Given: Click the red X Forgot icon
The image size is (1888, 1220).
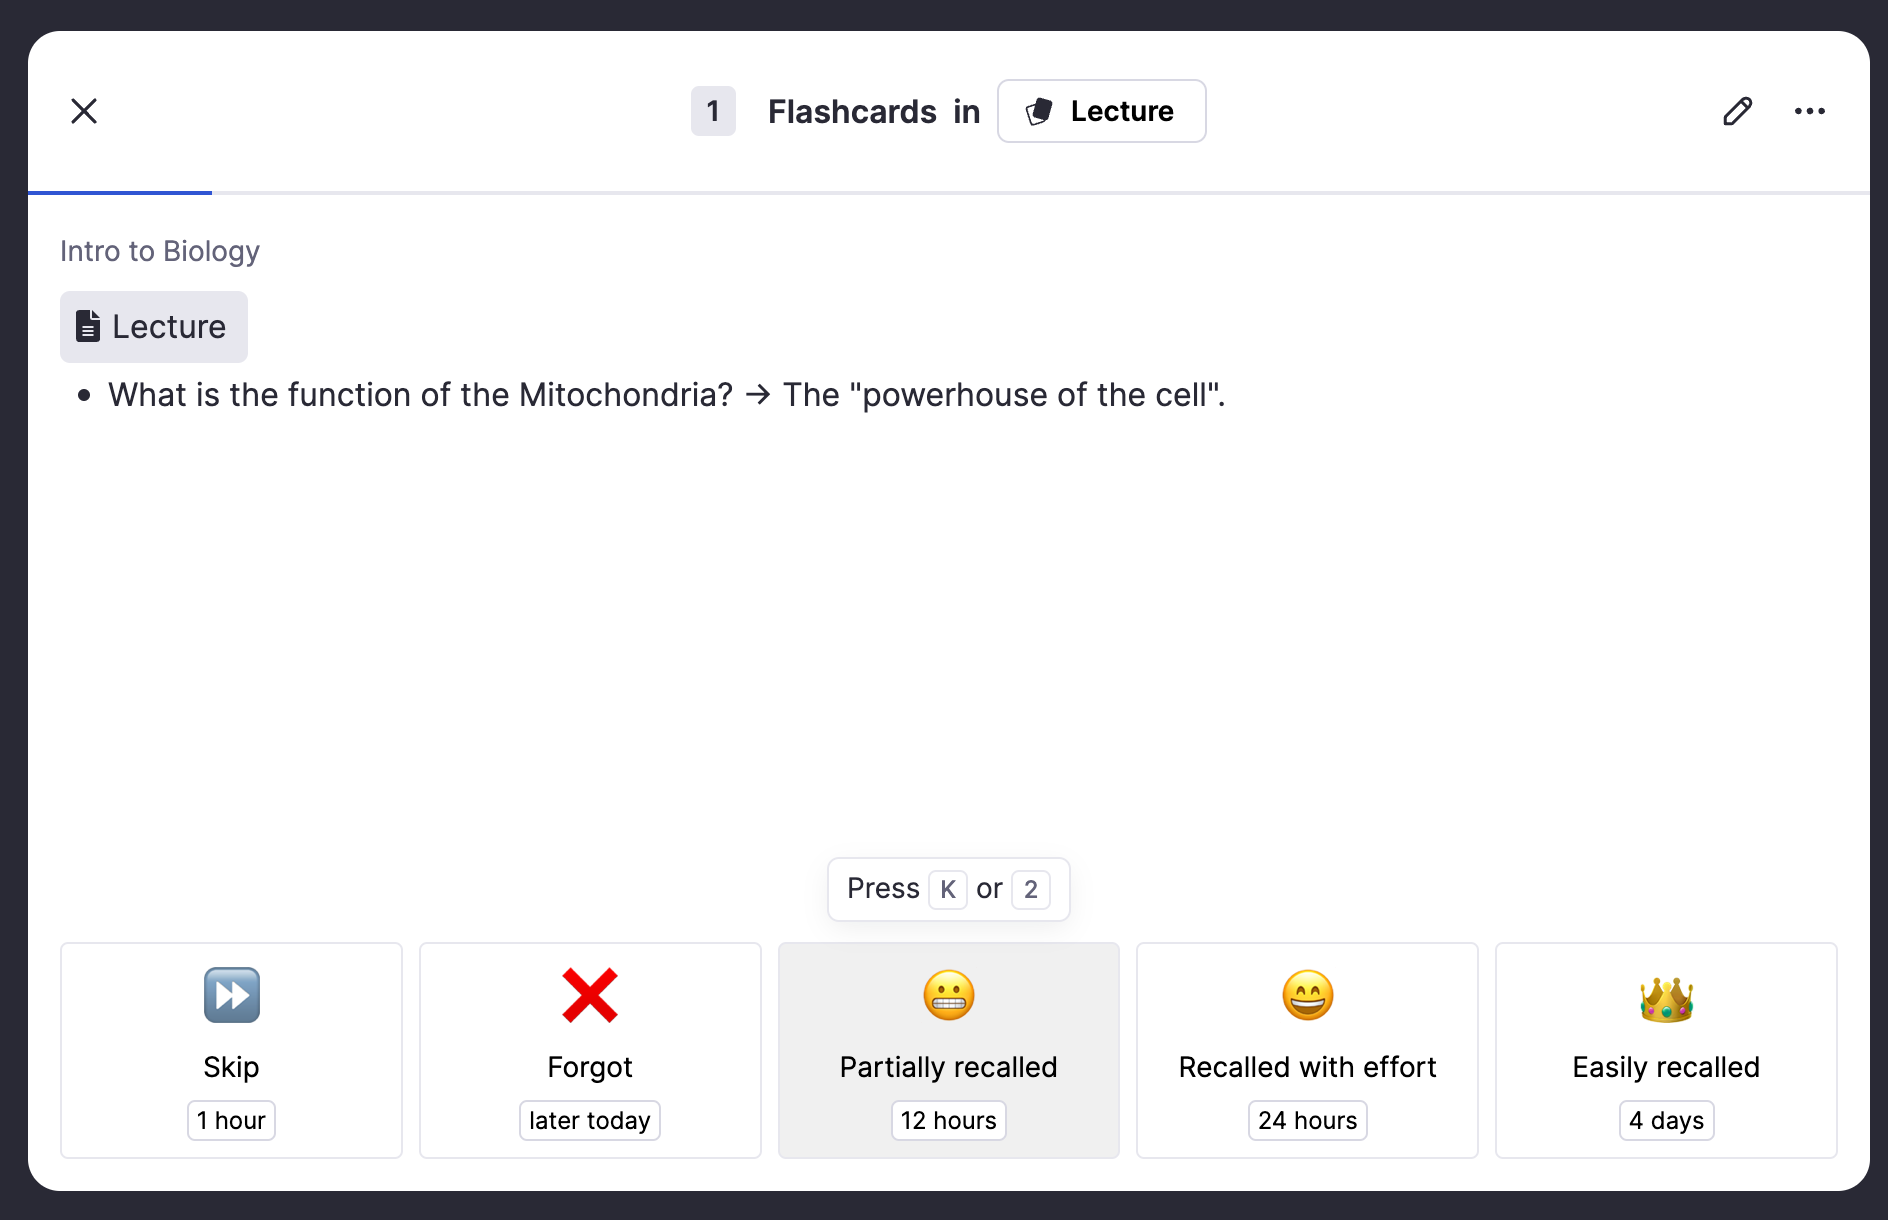Looking at the screenshot, I should [x=589, y=995].
